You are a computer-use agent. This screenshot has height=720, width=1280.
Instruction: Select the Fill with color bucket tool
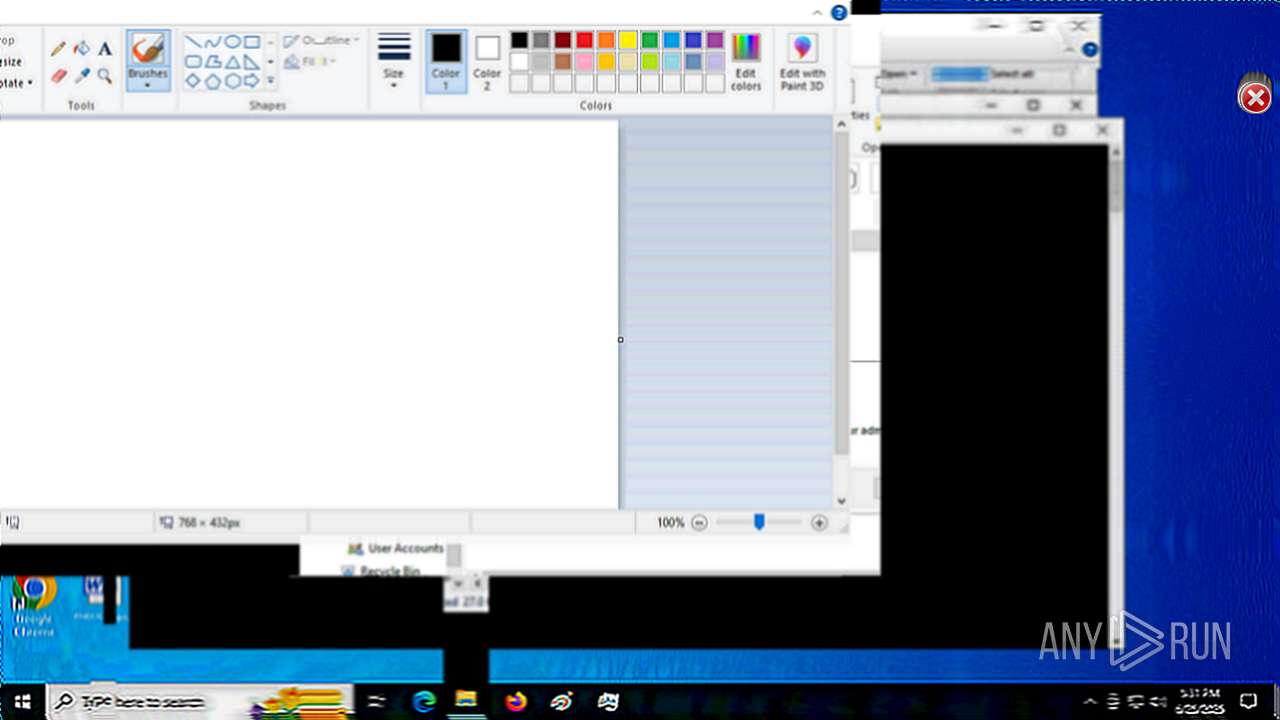(82, 48)
